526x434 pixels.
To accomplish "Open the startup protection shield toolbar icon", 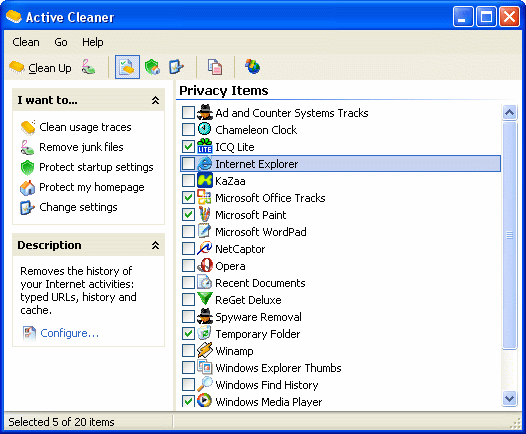I will (x=152, y=67).
